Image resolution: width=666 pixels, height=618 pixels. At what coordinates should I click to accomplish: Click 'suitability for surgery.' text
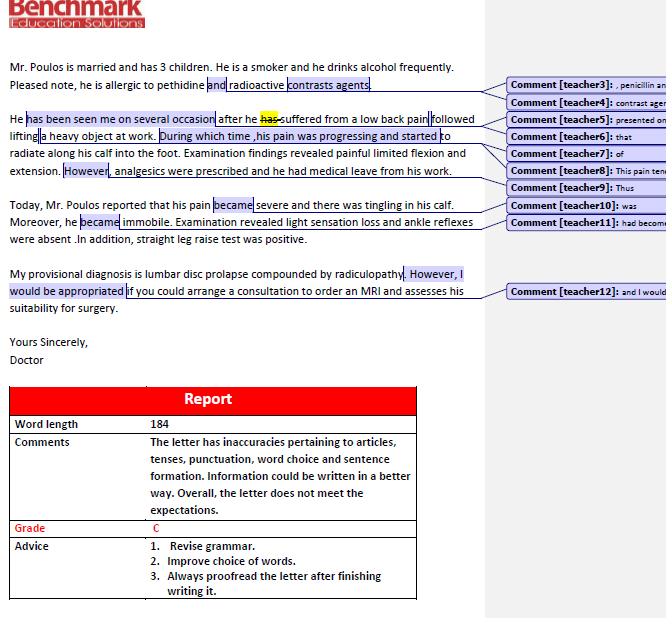[64, 308]
